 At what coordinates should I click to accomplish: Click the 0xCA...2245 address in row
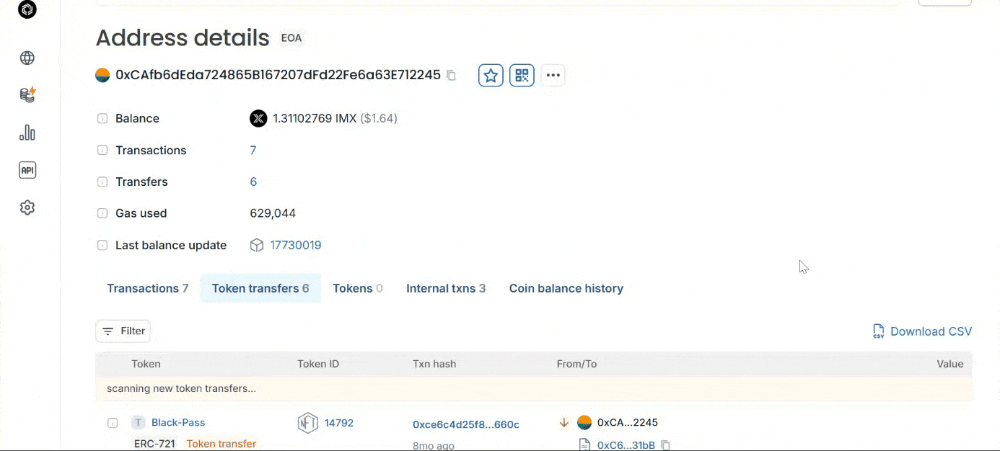point(628,422)
